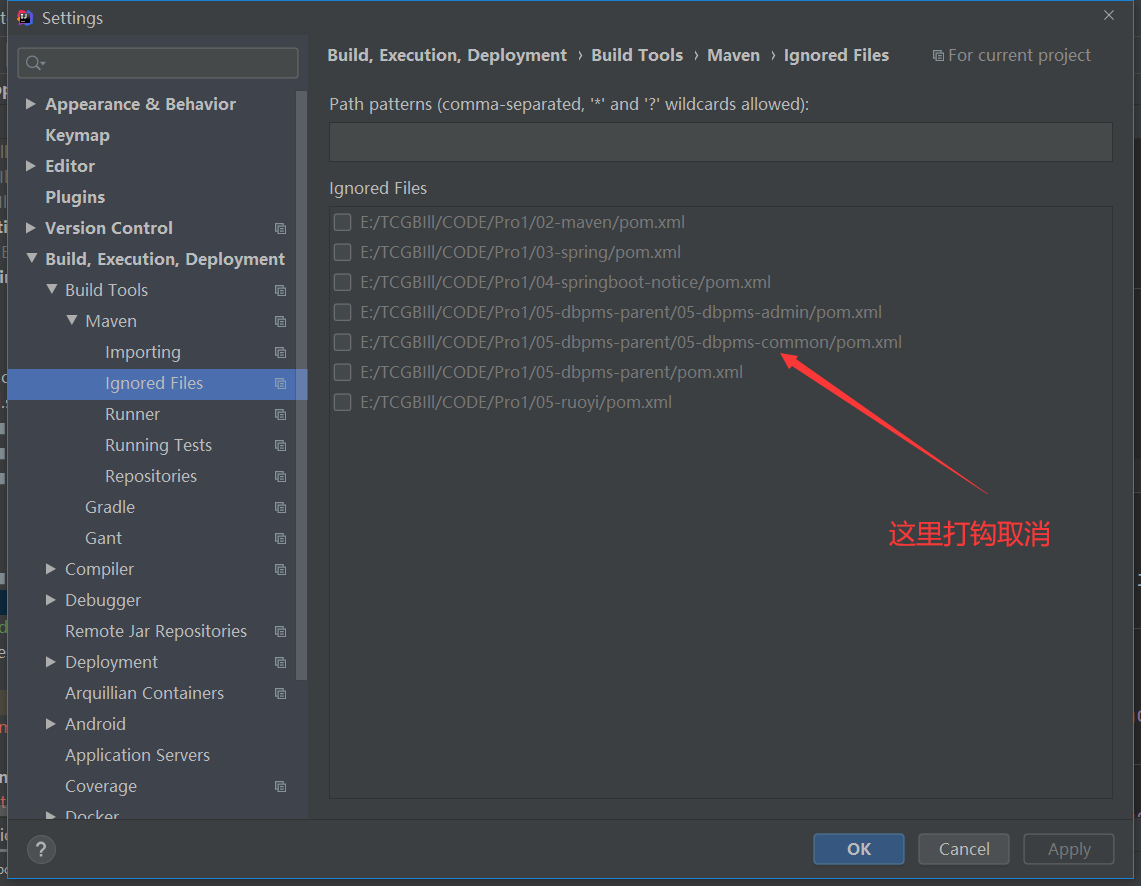Viewport: 1141px width, 886px height.
Task: Select Running Tests under Maven
Action: [159, 445]
